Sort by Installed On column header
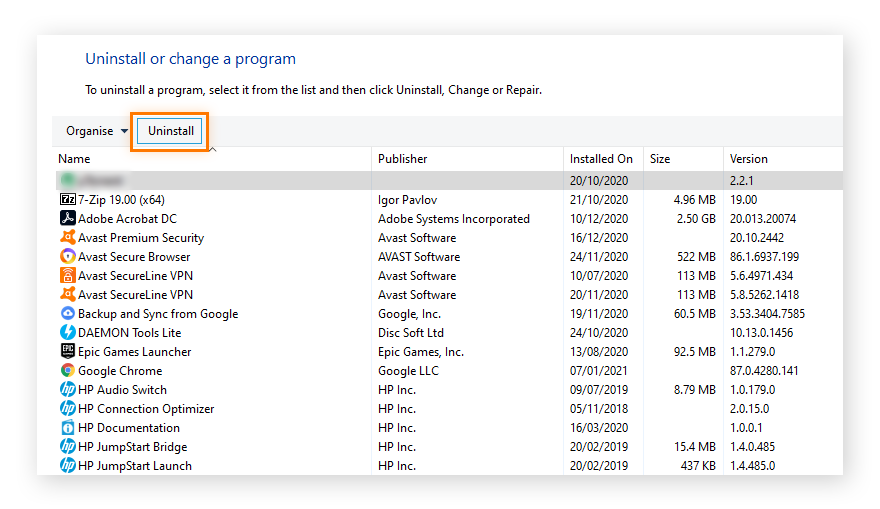Viewport: 880px width, 509px height. point(601,159)
